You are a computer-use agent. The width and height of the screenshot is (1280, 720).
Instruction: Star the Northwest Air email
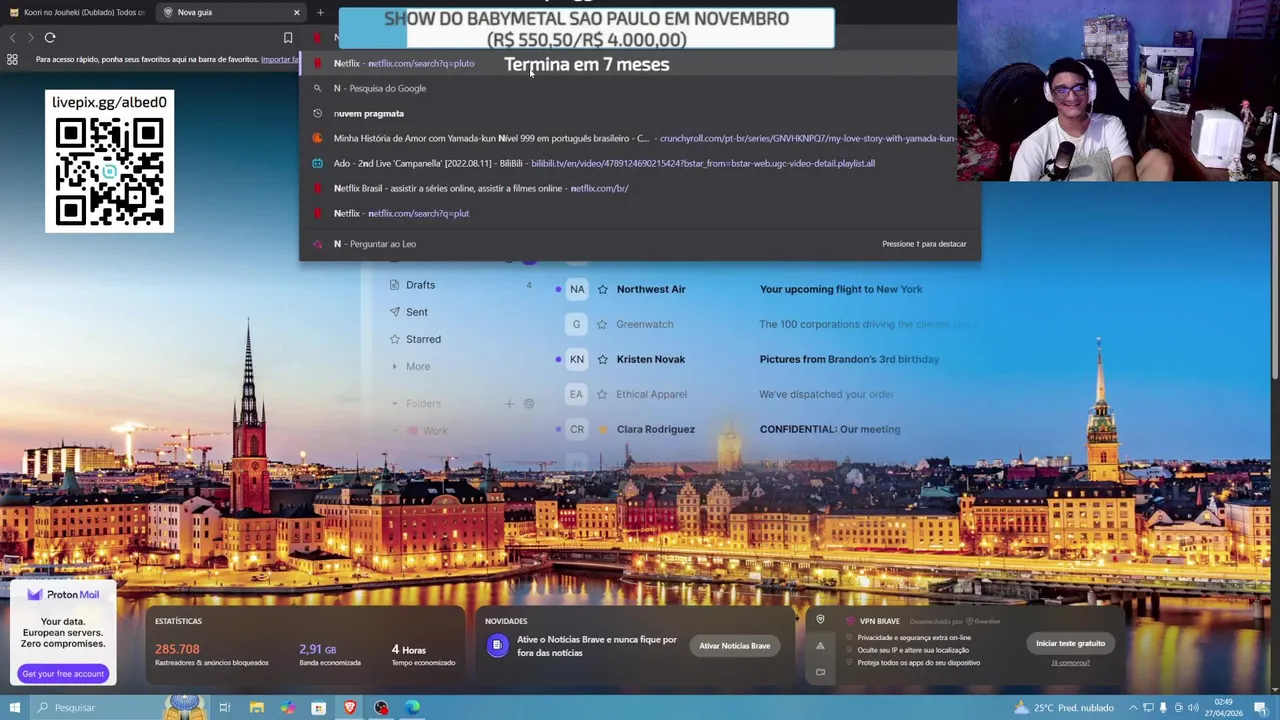click(x=603, y=289)
